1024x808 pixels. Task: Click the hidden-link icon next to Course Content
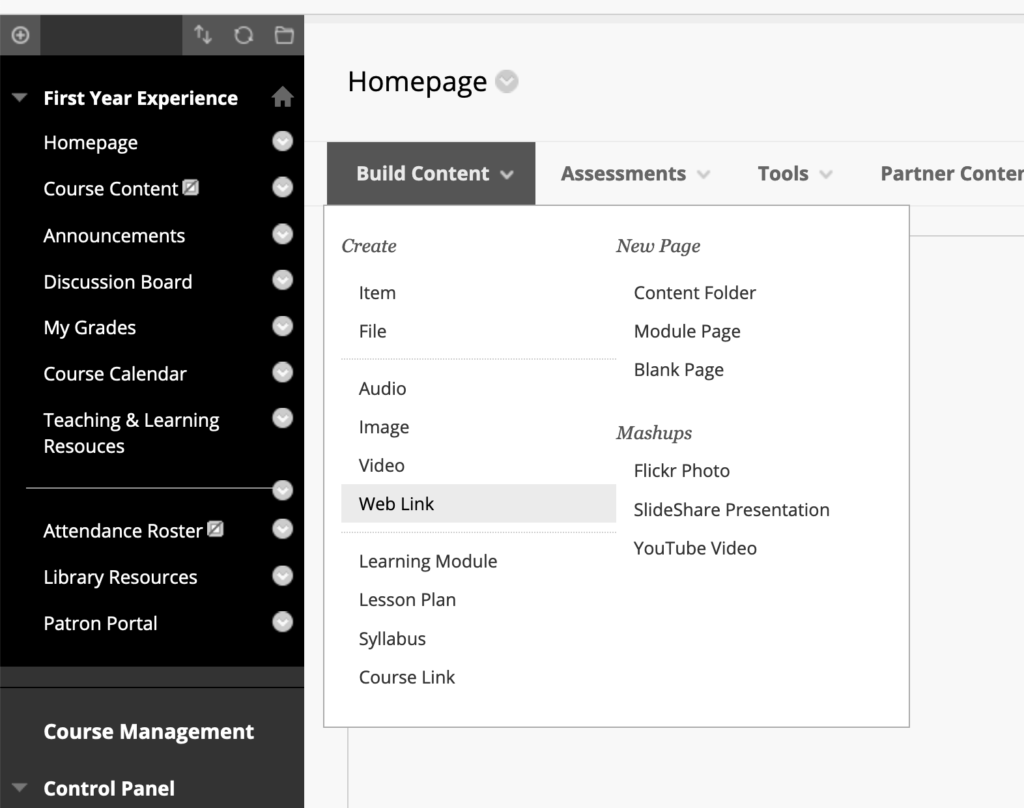(x=191, y=187)
